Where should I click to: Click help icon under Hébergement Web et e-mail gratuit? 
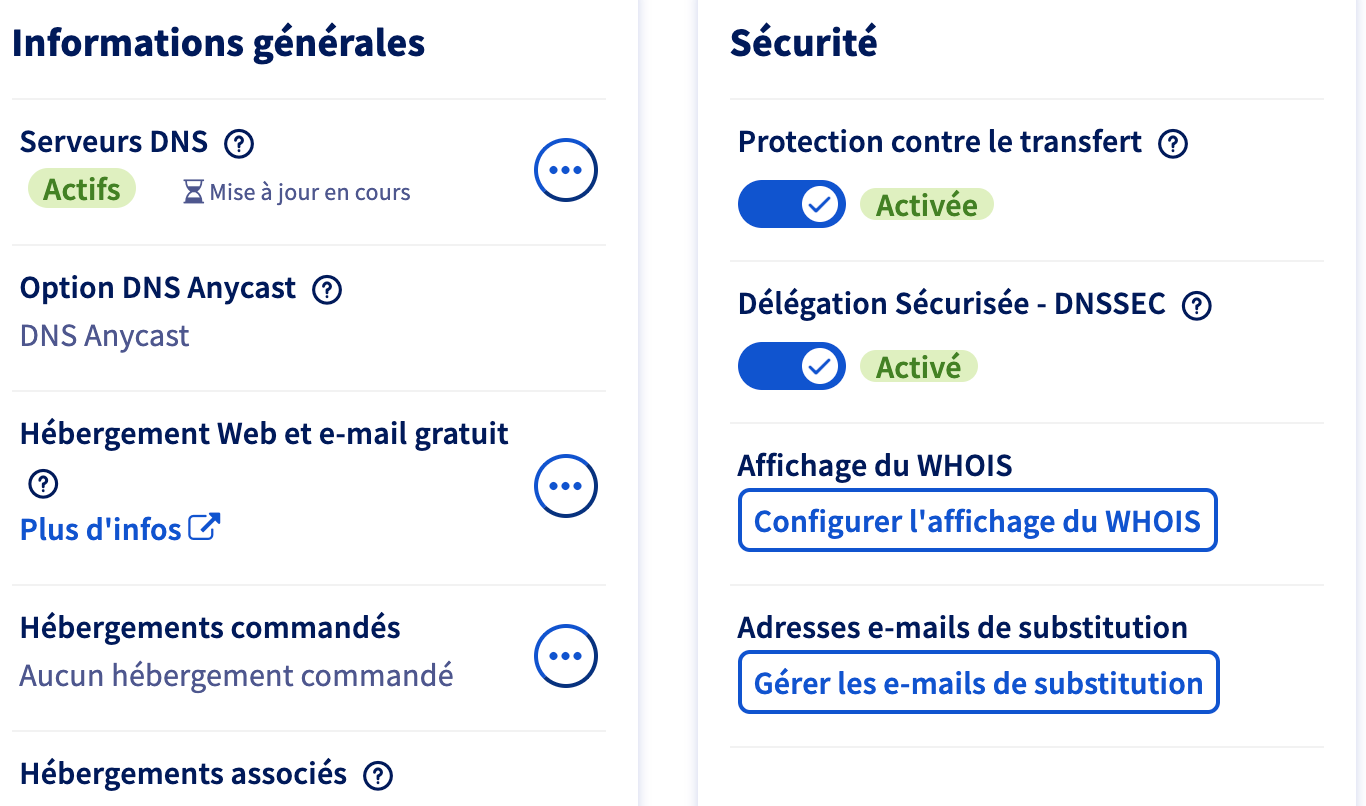pyautogui.click(x=43, y=485)
